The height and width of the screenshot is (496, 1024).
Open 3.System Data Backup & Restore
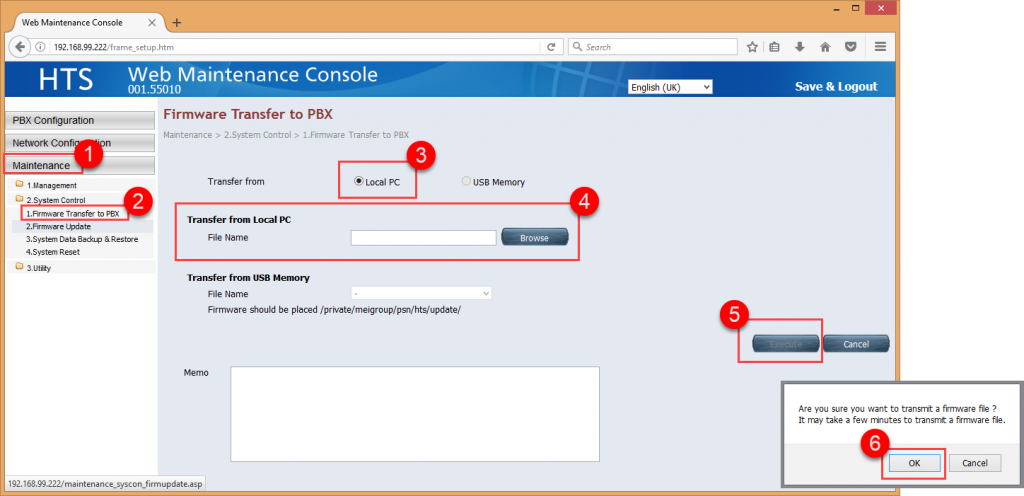click(82, 240)
